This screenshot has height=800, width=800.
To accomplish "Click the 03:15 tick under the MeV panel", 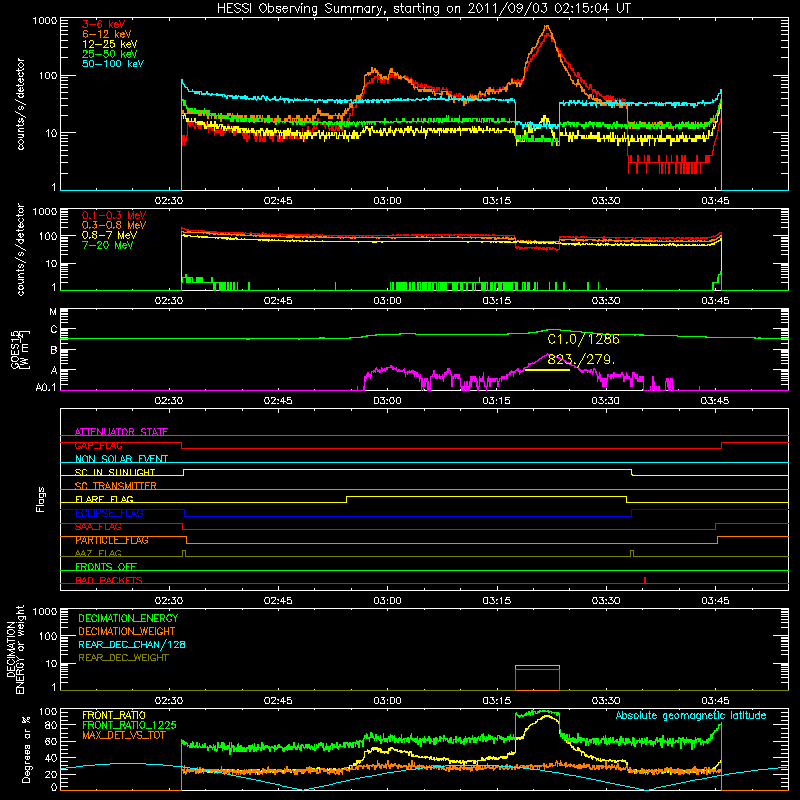I will [x=496, y=301].
